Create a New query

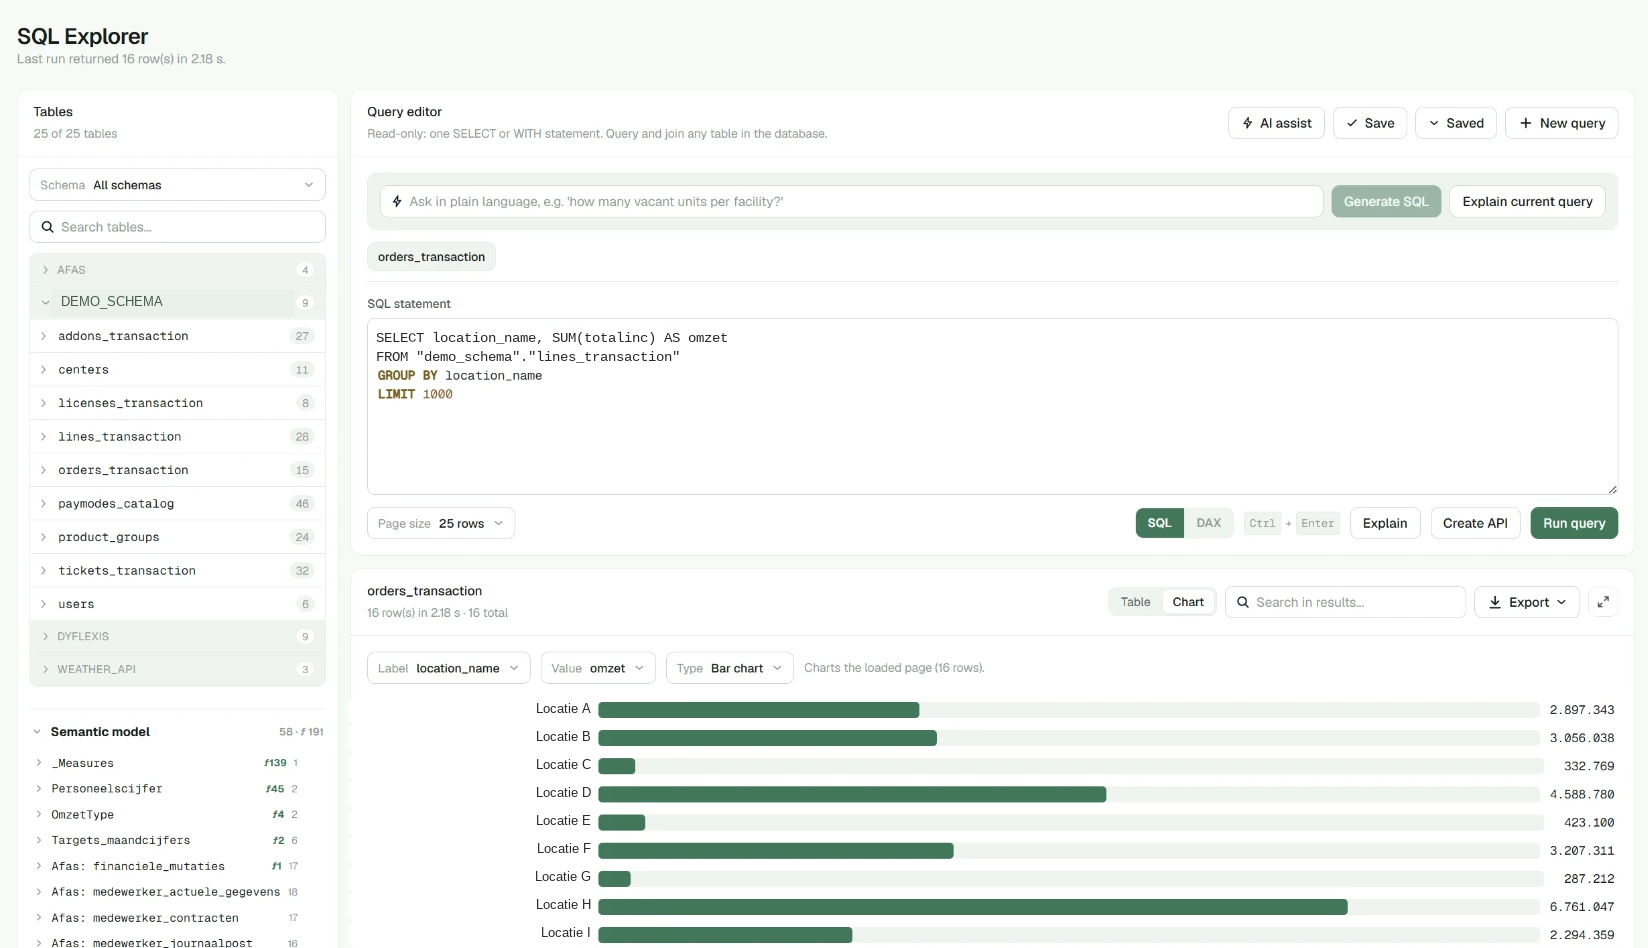click(1561, 123)
